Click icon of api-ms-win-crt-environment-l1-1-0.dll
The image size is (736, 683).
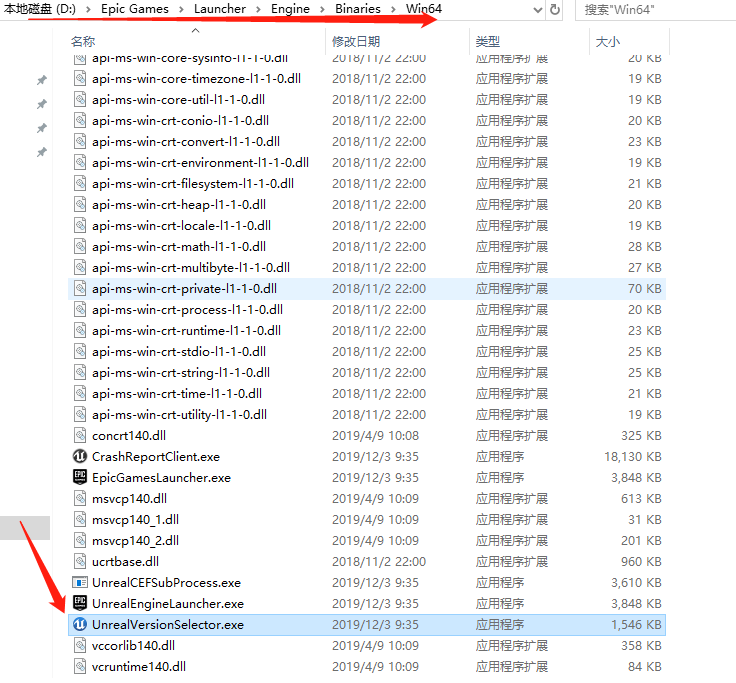coord(80,162)
